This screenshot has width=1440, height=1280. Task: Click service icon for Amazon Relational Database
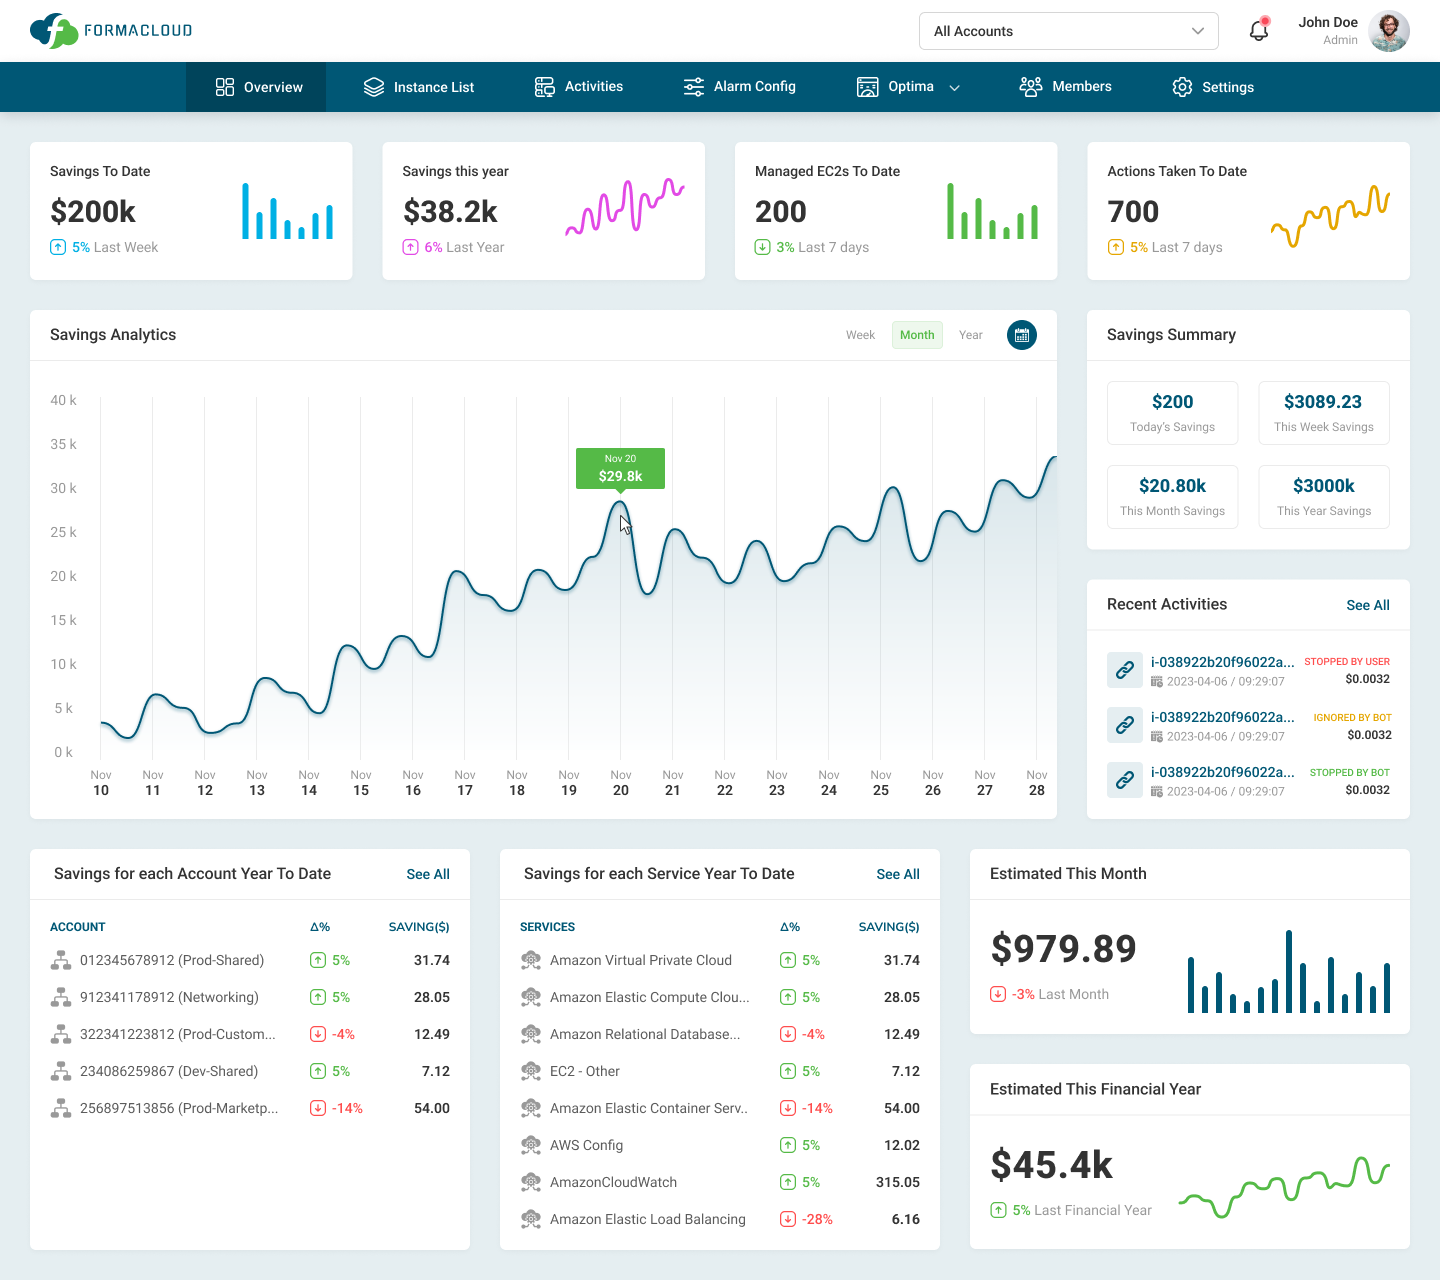(531, 1034)
